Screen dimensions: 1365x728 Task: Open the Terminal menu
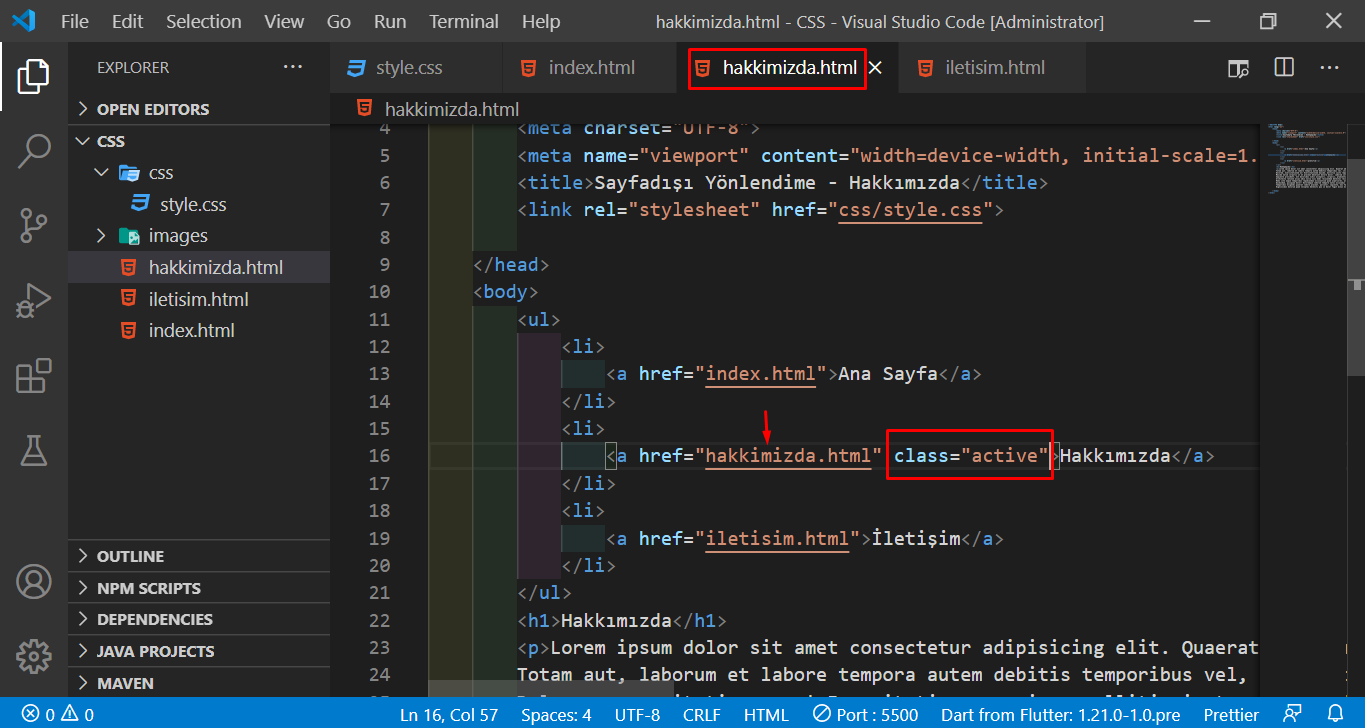tap(463, 21)
